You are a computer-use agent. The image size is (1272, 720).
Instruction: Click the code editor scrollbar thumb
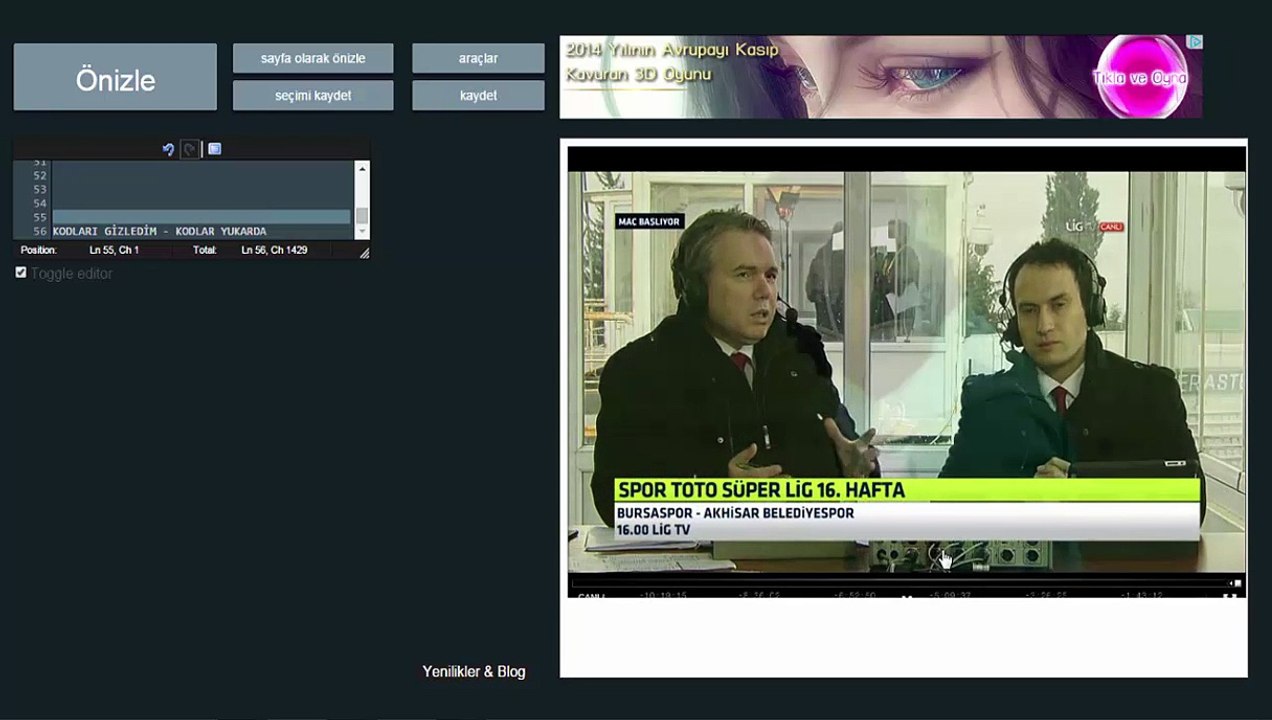pyautogui.click(x=362, y=215)
